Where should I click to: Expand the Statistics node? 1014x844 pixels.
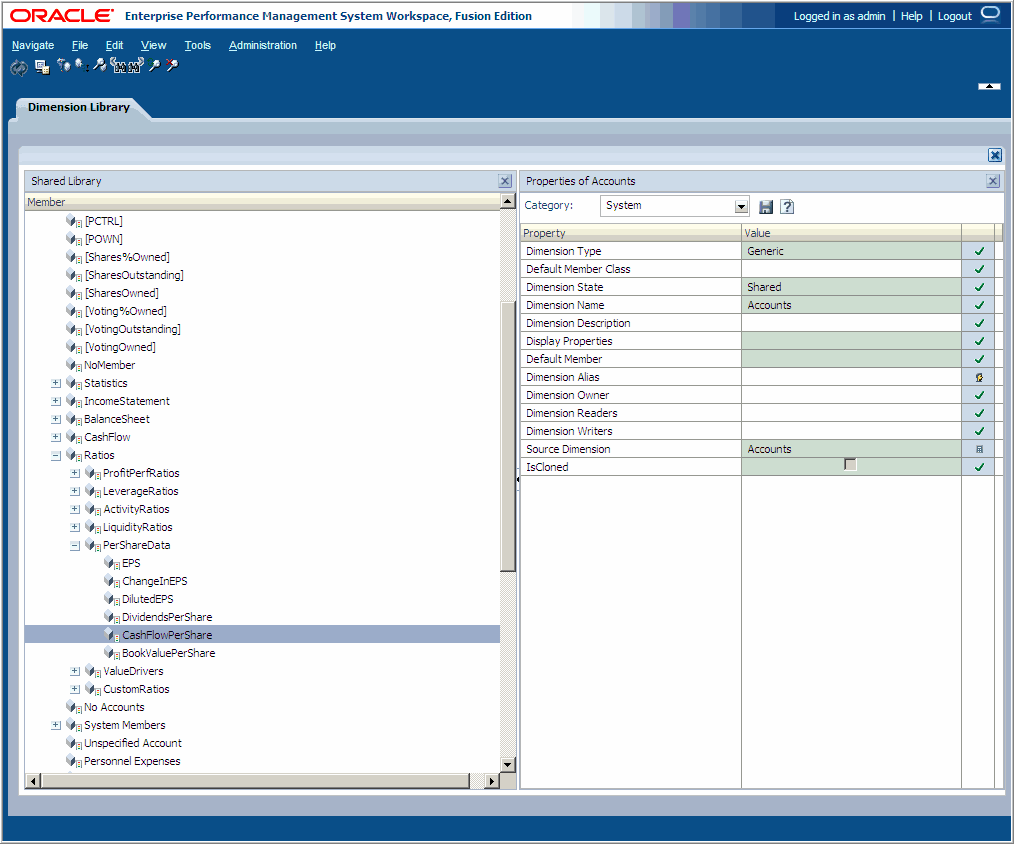(56, 384)
